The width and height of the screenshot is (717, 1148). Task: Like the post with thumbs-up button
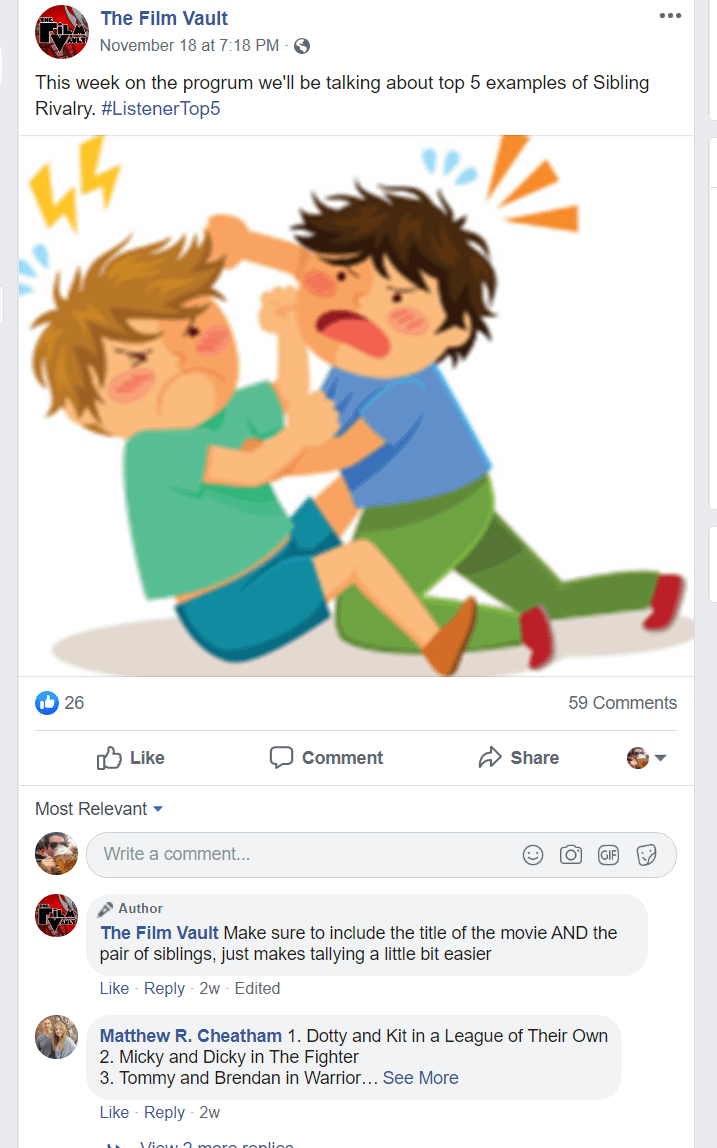pyautogui.click(x=130, y=758)
